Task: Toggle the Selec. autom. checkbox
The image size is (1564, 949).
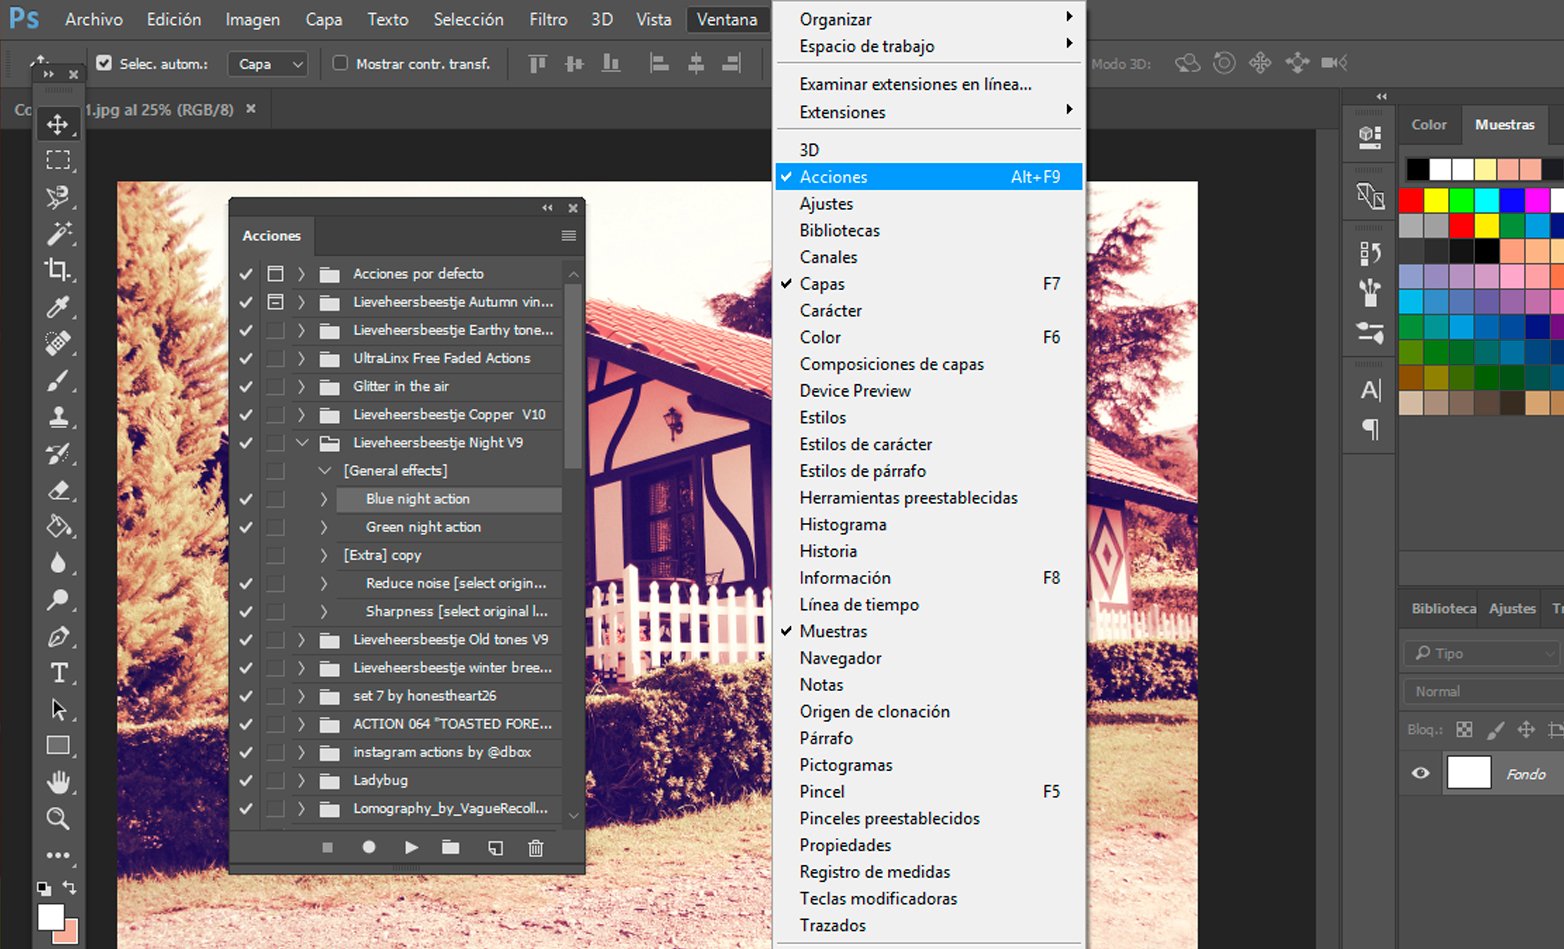Action: click(x=104, y=63)
